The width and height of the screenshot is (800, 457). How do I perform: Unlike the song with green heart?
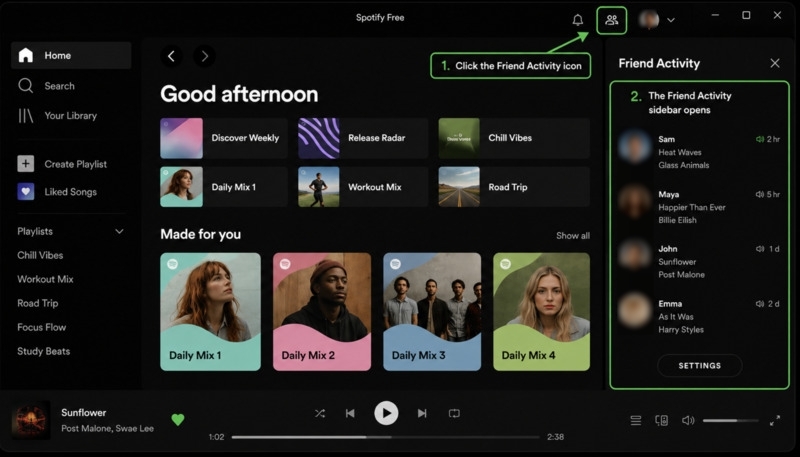178,420
